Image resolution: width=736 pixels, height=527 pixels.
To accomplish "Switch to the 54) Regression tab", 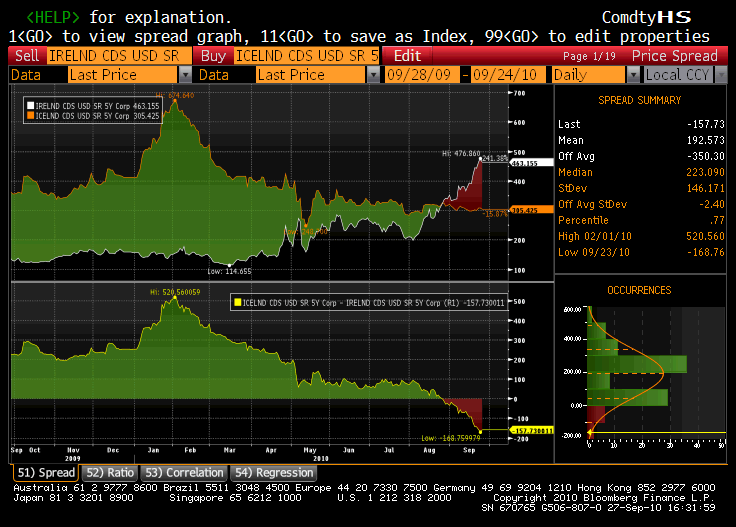I will (274, 473).
